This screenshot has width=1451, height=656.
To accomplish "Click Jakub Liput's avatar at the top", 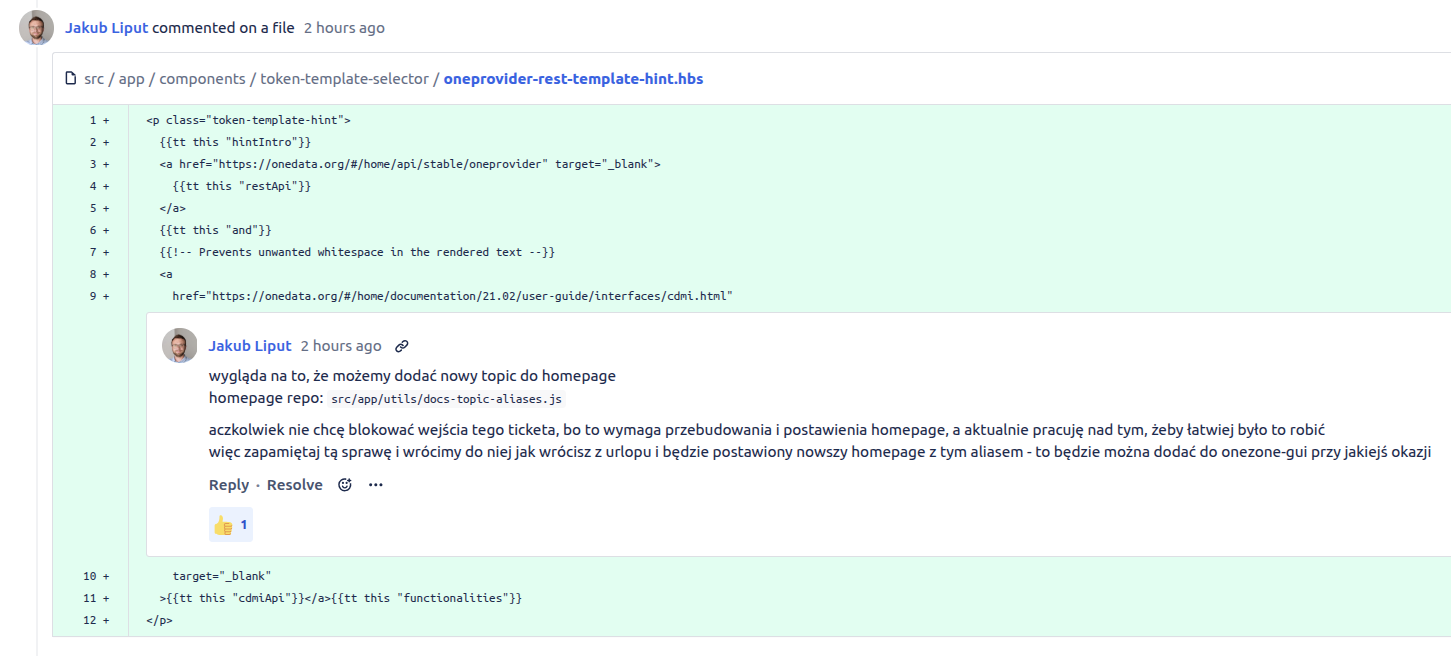I will tap(37, 28).
